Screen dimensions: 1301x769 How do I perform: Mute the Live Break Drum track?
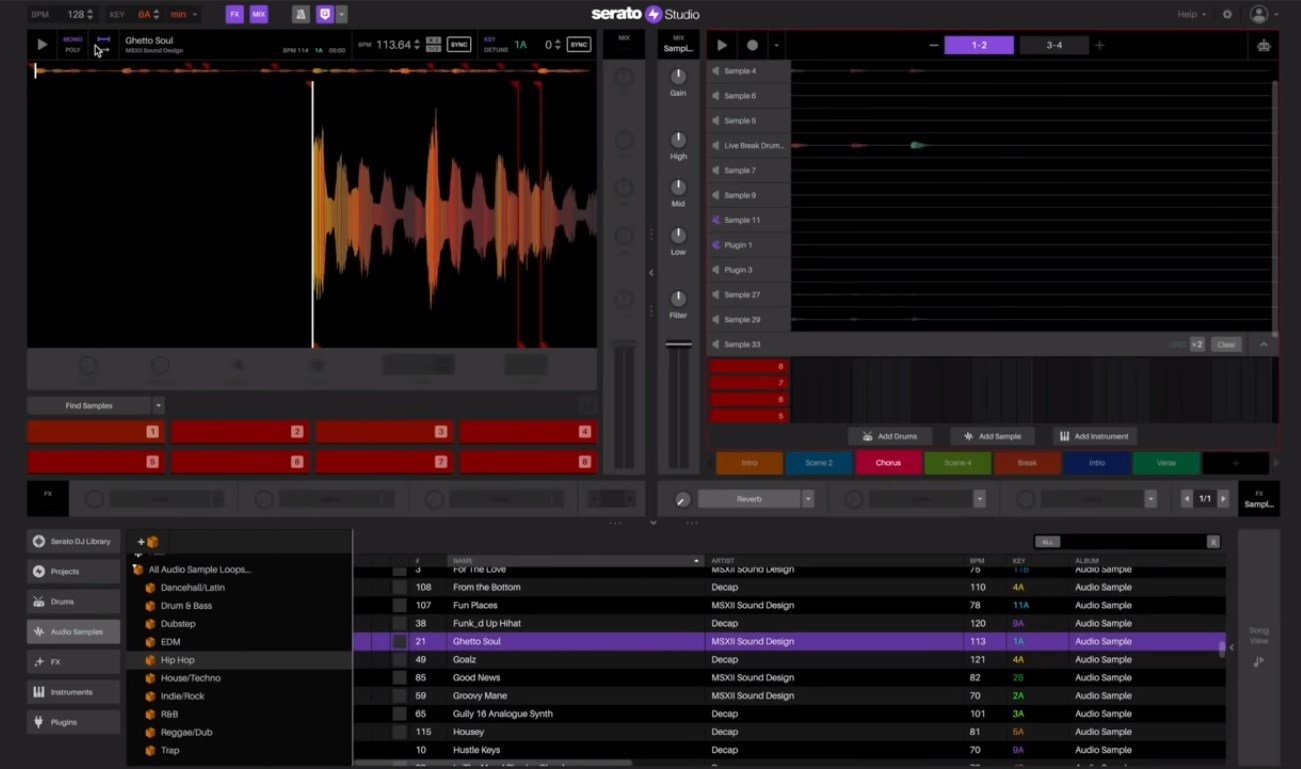716,146
